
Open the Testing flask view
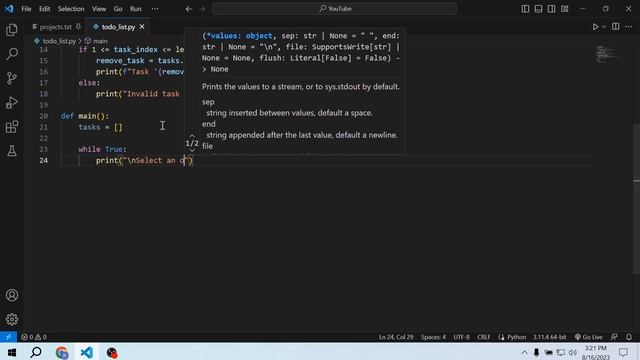[x=12, y=151]
